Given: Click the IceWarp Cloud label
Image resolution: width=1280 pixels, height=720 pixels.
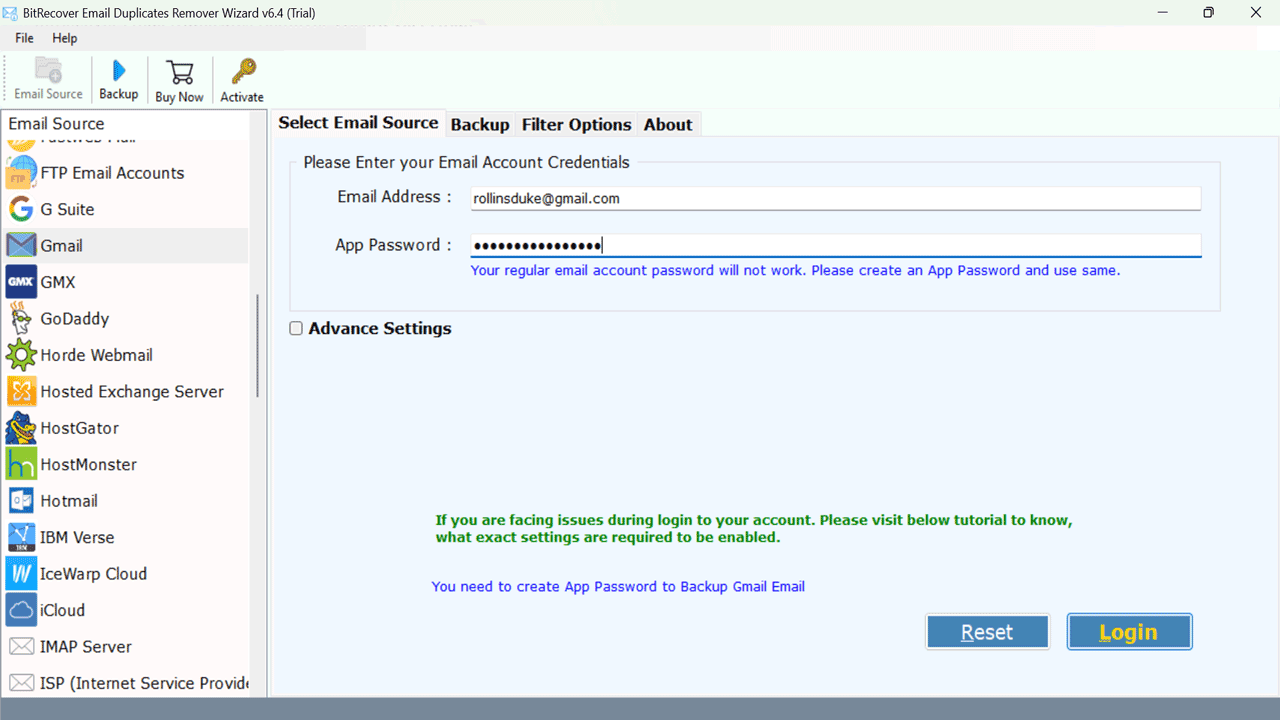Looking at the screenshot, I should click(93, 574).
